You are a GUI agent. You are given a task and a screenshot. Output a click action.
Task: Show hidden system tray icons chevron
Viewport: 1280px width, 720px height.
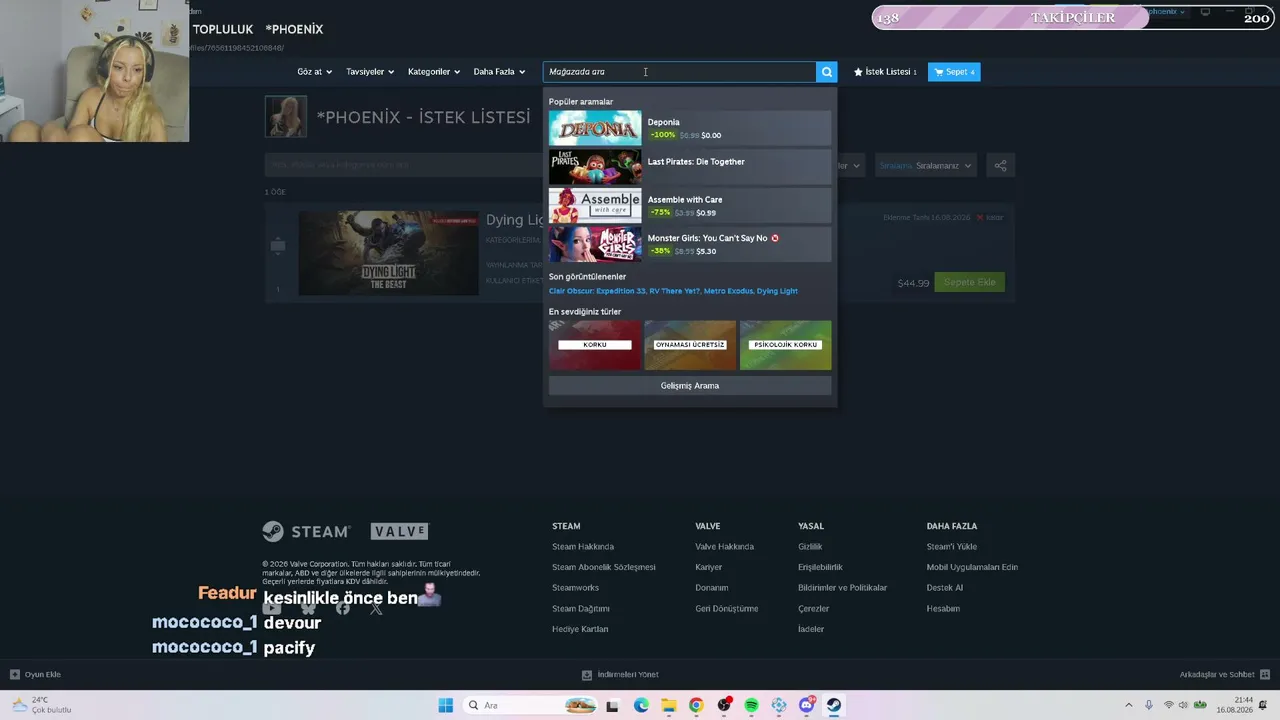coord(1129,705)
